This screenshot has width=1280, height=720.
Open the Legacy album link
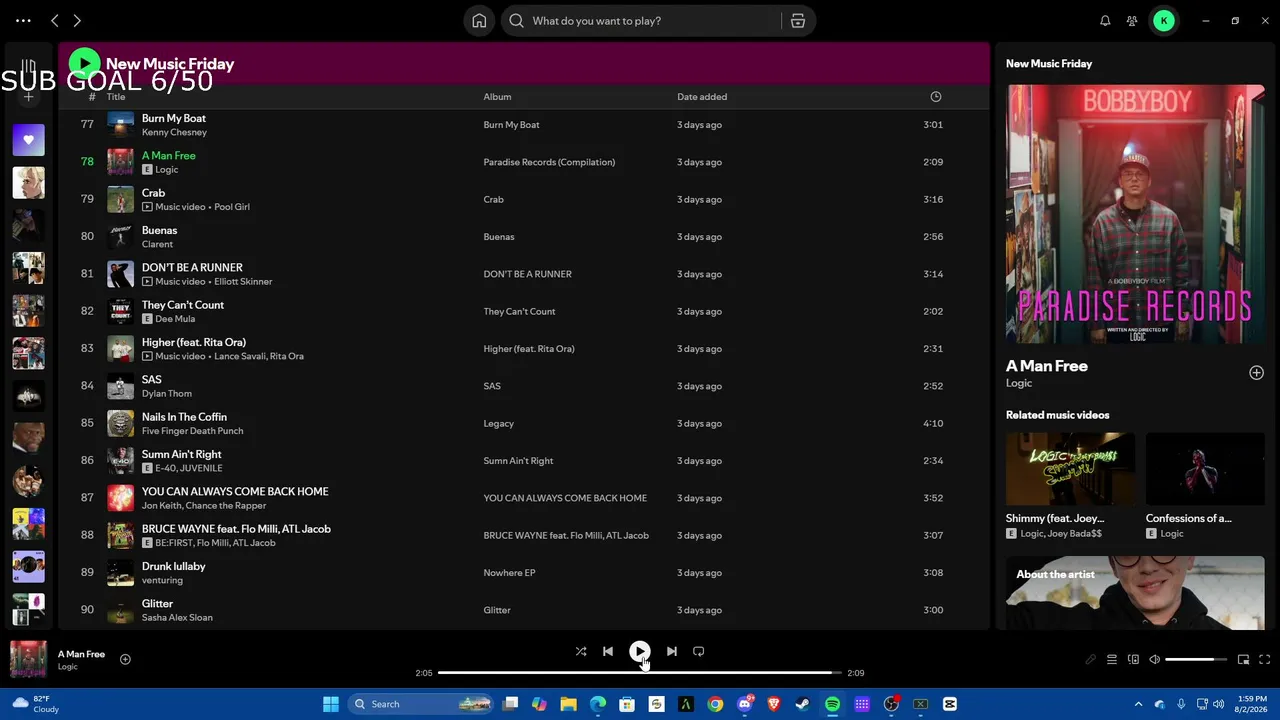[x=498, y=423]
